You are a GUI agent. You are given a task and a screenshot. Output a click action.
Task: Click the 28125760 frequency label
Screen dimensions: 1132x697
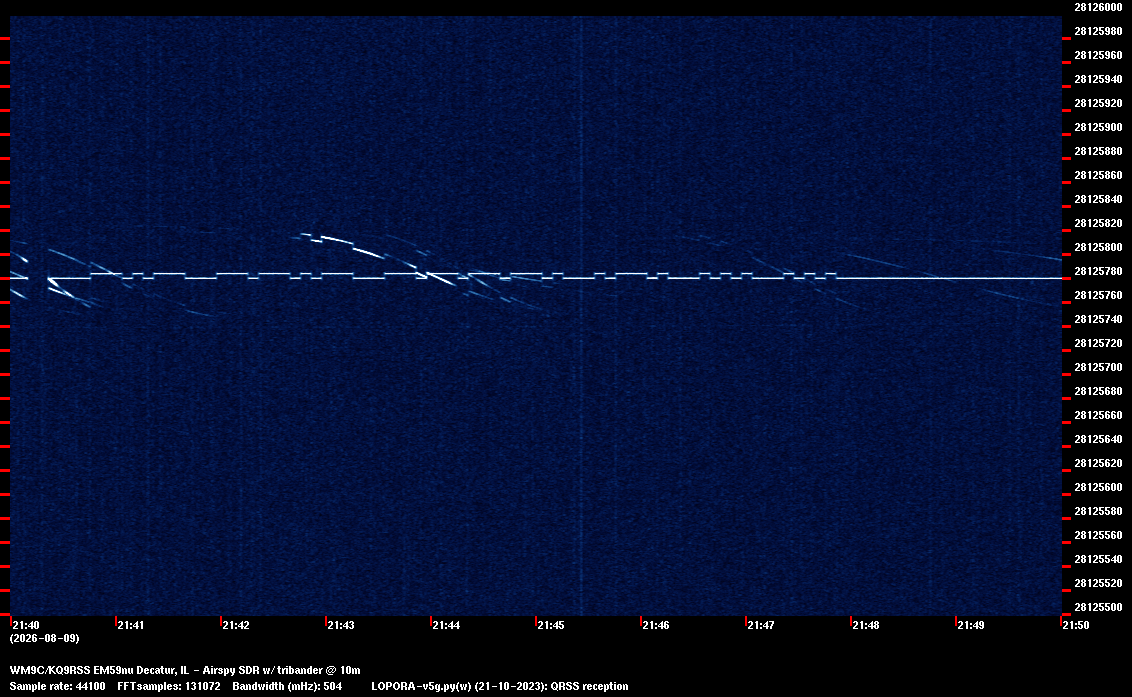coord(1098,295)
